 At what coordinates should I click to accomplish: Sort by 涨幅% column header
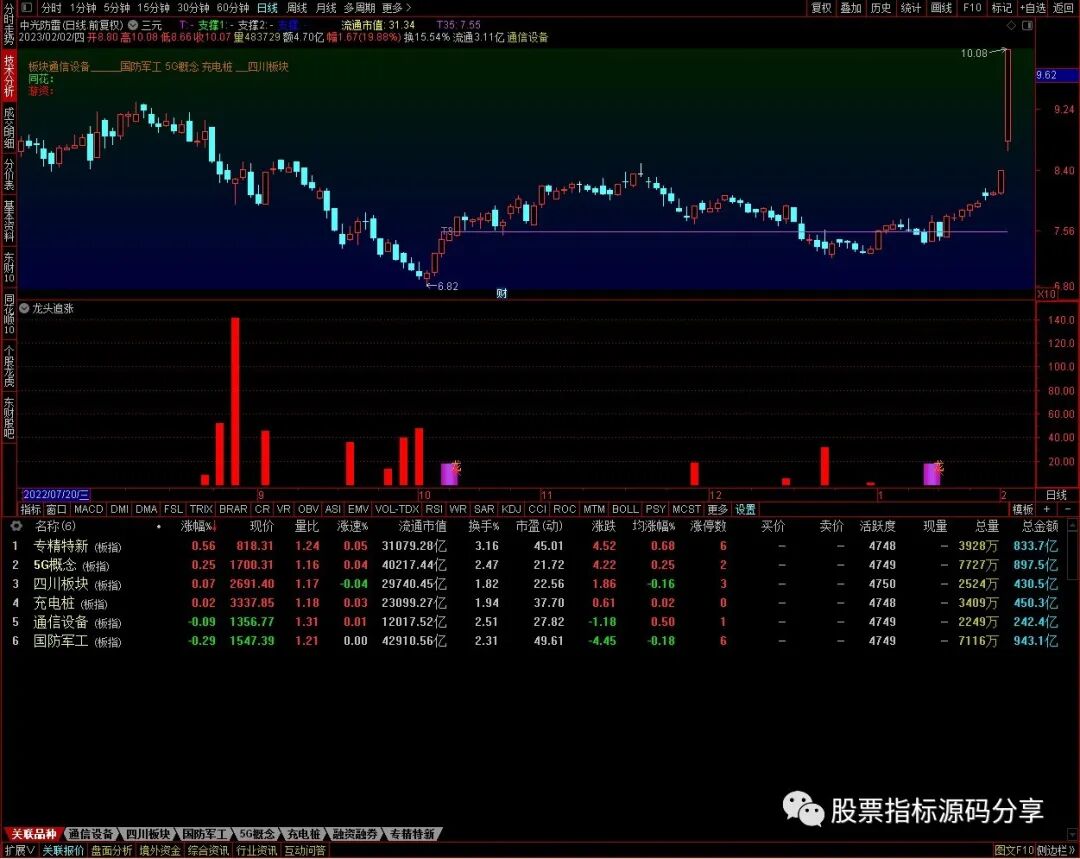click(x=198, y=526)
